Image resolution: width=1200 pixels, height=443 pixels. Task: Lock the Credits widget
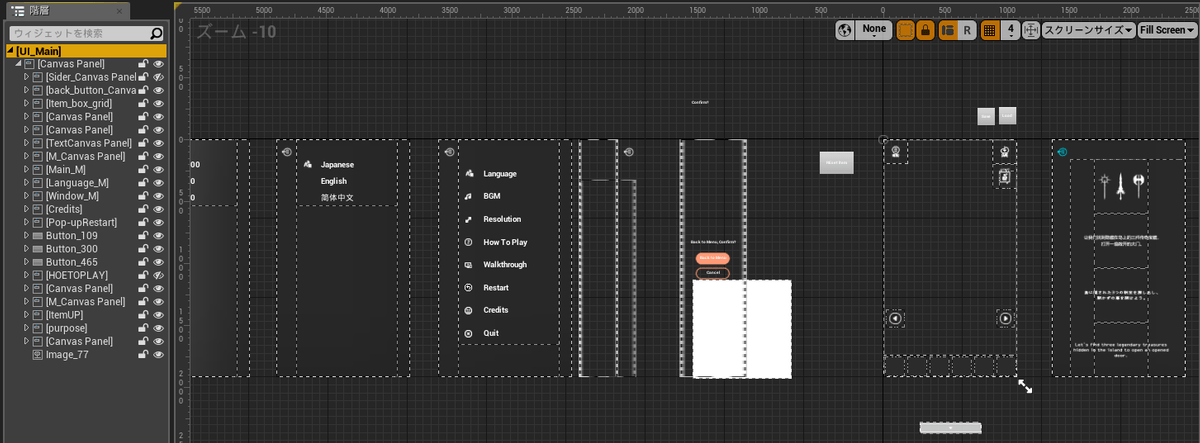144,209
